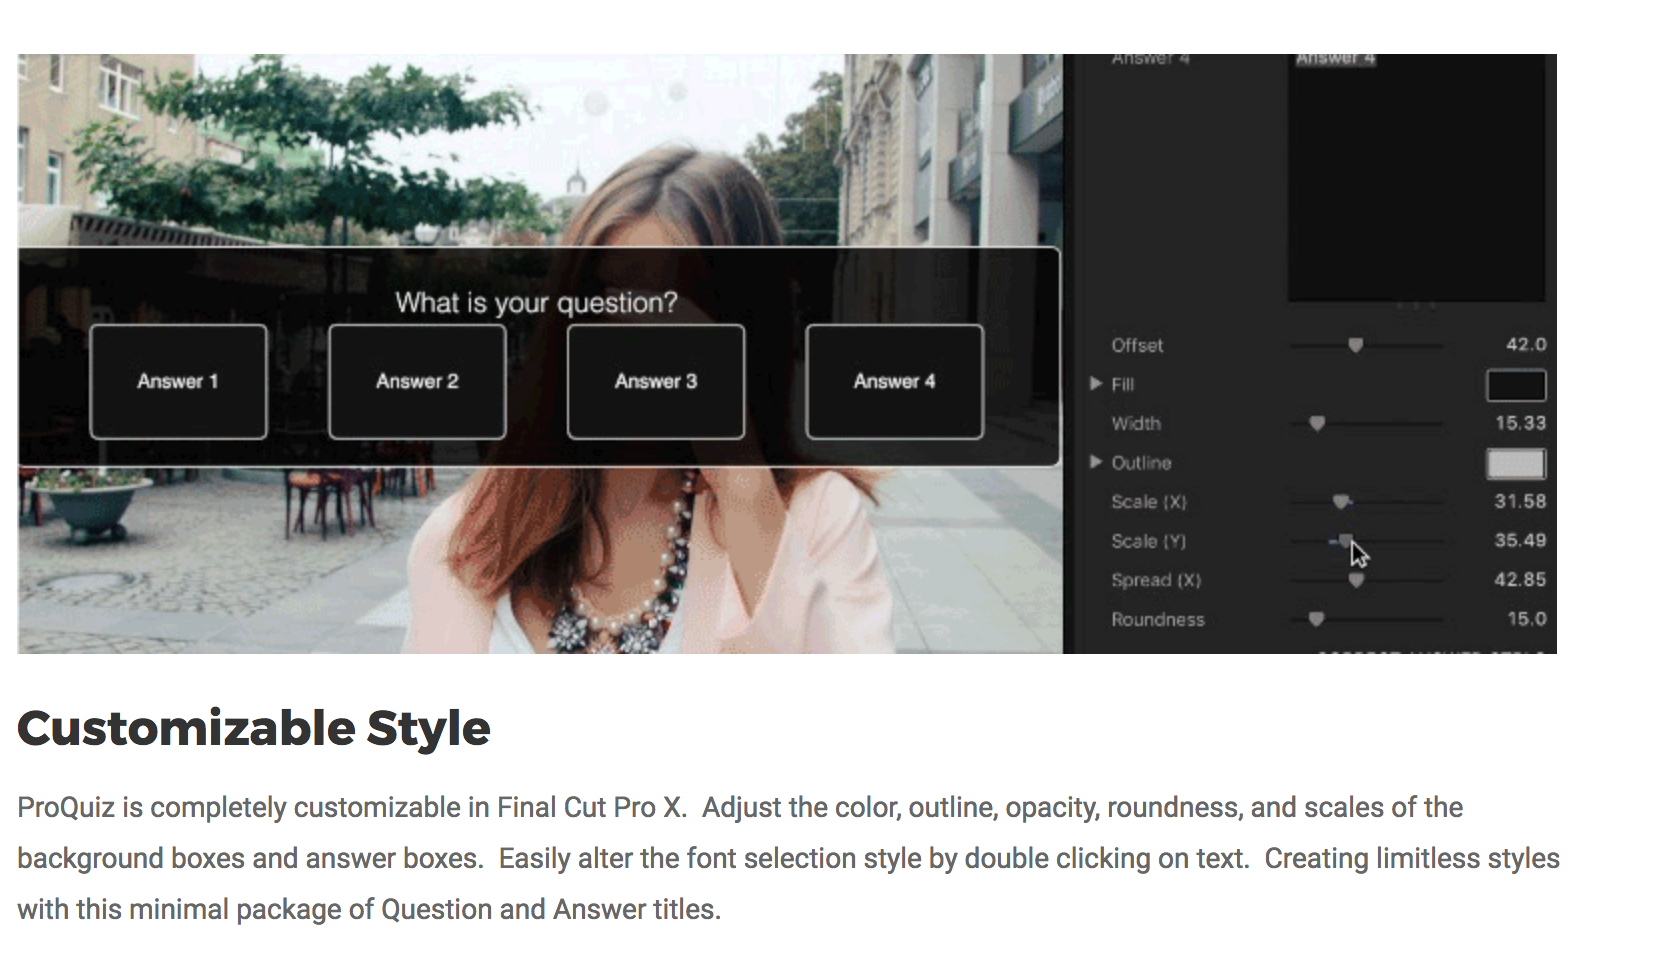The width and height of the screenshot is (1672, 980).
Task: Select the Answer 2 box
Action: pos(417,381)
